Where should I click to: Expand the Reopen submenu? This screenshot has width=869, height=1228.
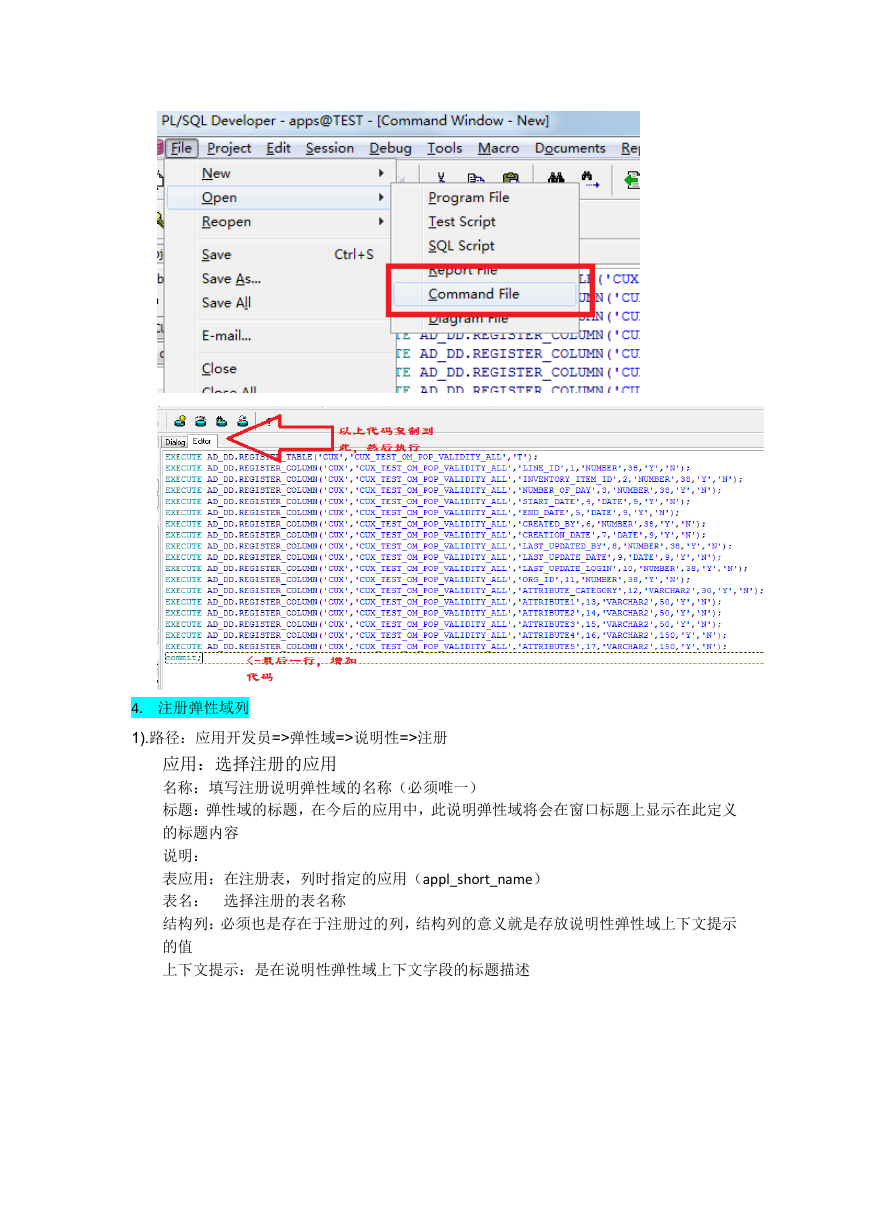280,222
